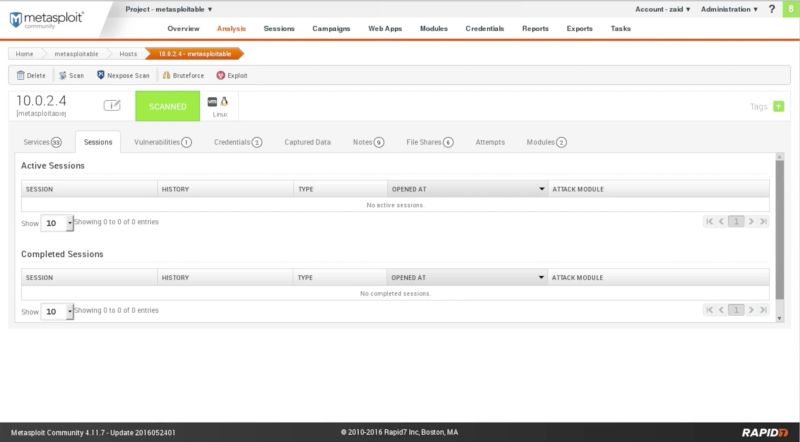Click the server device icon beside the penguin
800x442 pixels.
coord(212,102)
